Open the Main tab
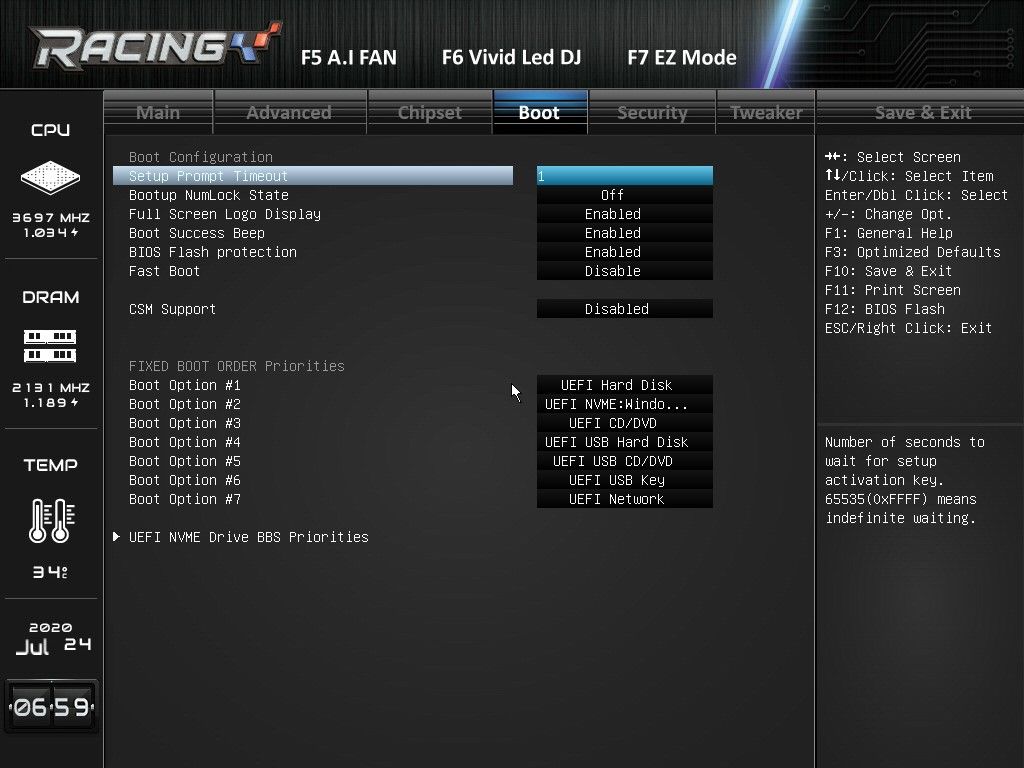1024x768 pixels. click(158, 112)
